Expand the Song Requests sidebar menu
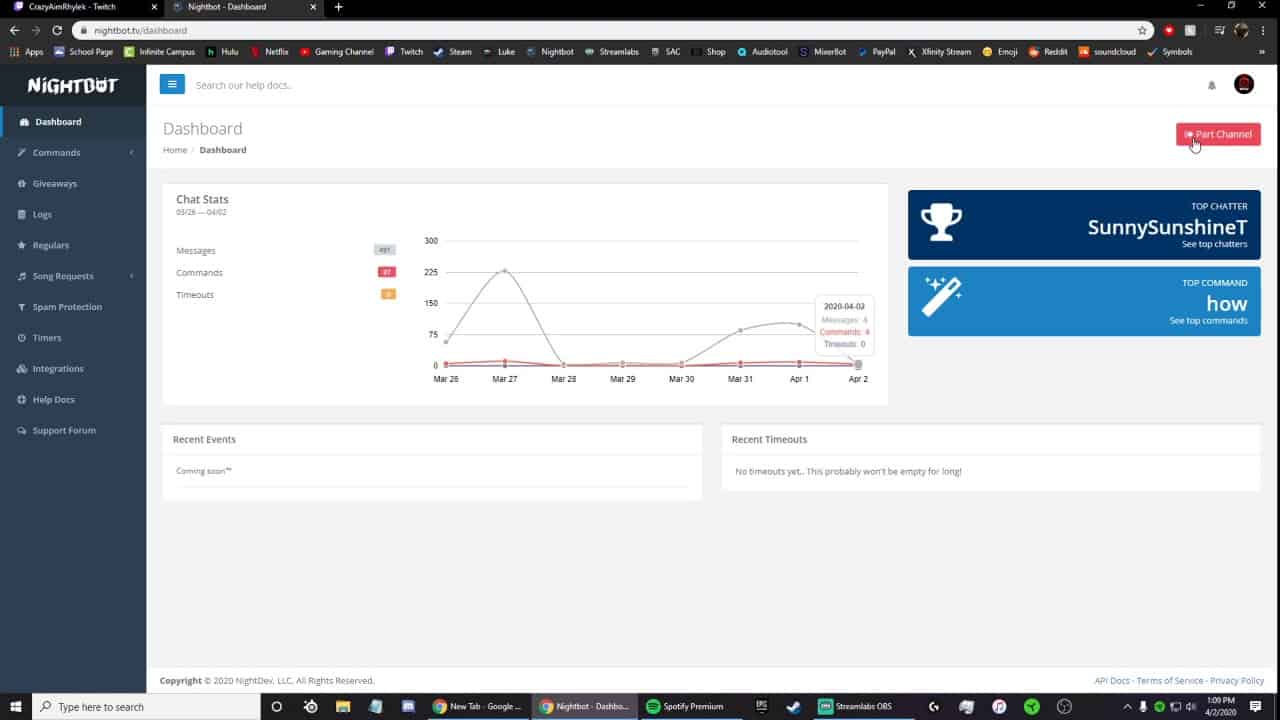 click(x=73, y=276)
